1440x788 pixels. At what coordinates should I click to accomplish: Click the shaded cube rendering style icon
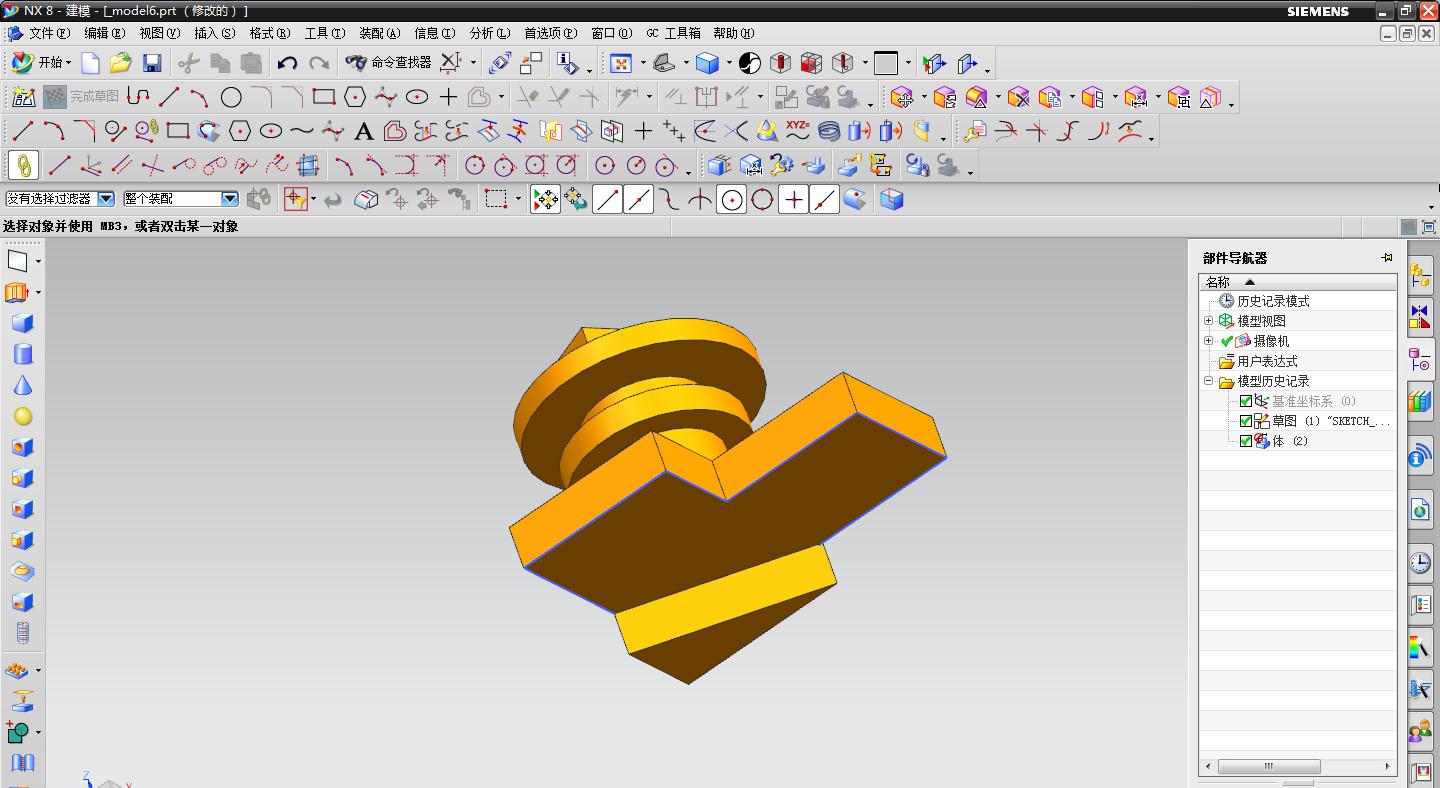(x=707, y=63)
